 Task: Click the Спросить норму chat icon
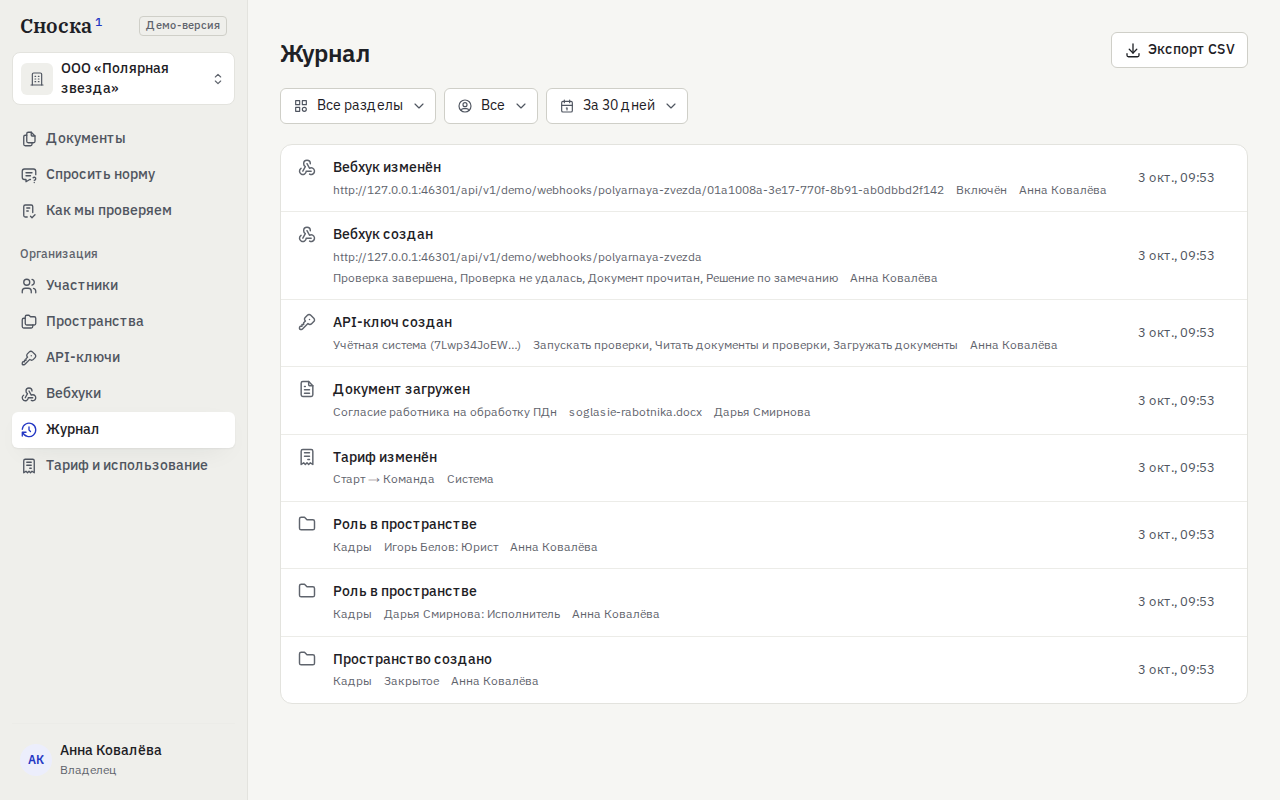click(x=29, y=175)
